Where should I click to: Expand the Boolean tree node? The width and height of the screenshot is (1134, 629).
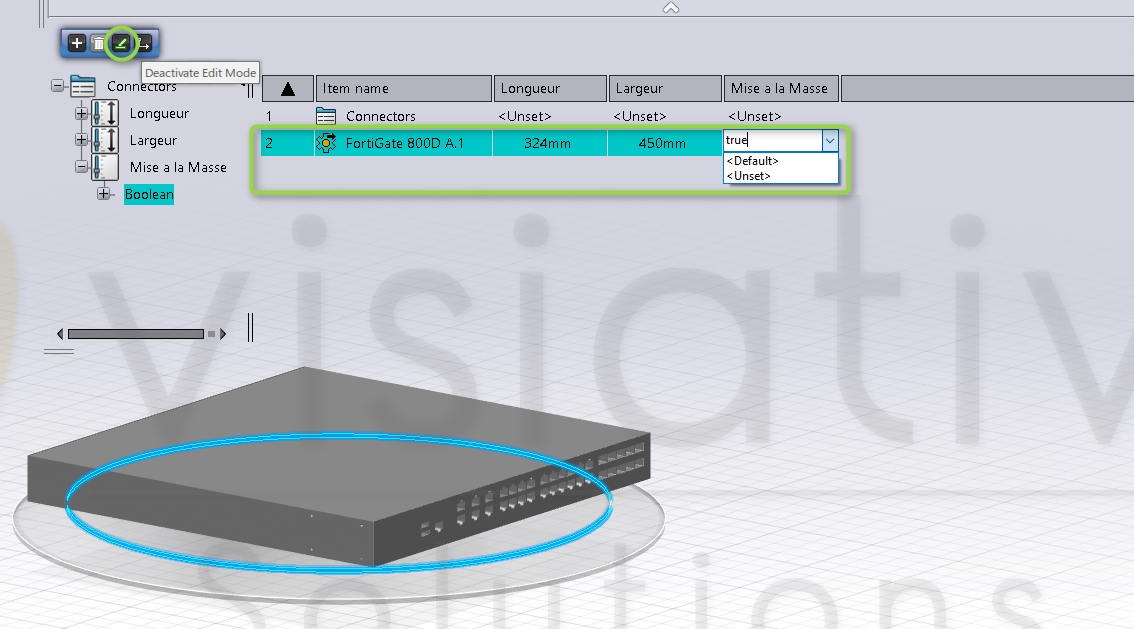coord(103,194)
